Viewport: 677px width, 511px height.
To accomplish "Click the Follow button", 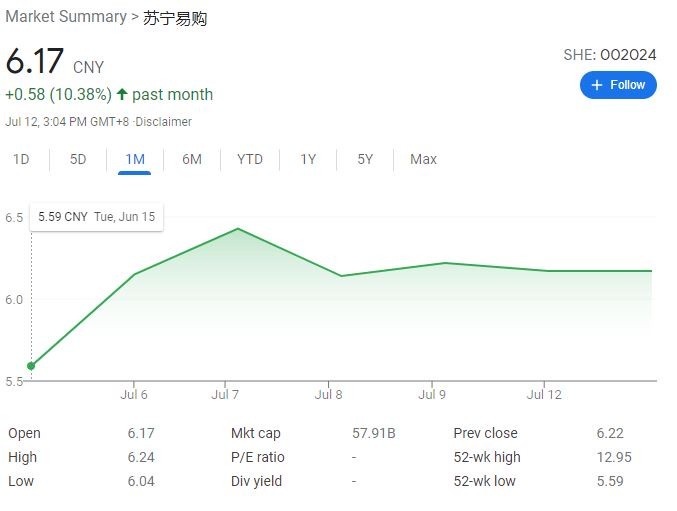I will click(618, 85).
